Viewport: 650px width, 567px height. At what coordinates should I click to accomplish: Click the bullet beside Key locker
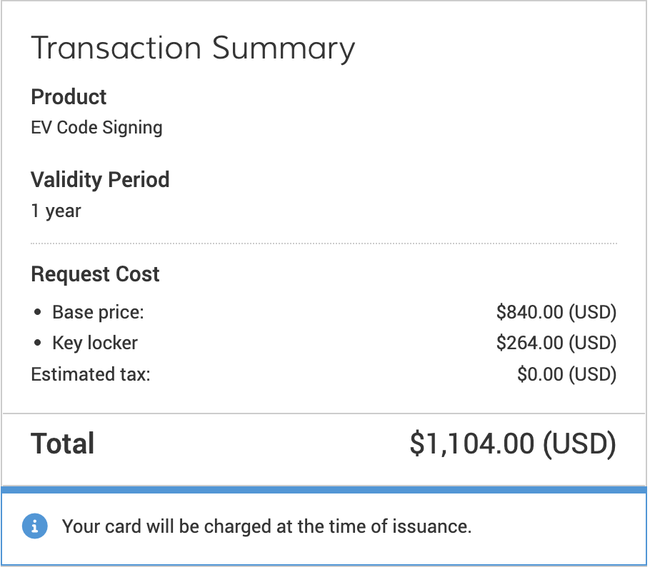[x=38, y=343]
